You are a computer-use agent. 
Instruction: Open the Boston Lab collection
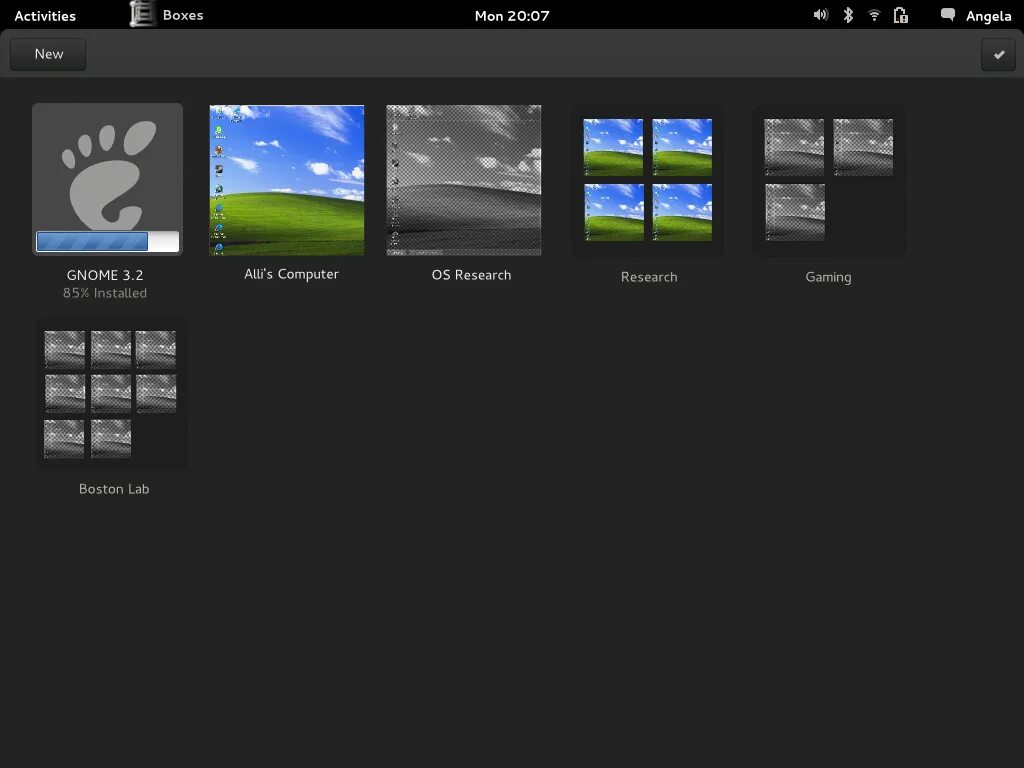(x=112, y=393)
